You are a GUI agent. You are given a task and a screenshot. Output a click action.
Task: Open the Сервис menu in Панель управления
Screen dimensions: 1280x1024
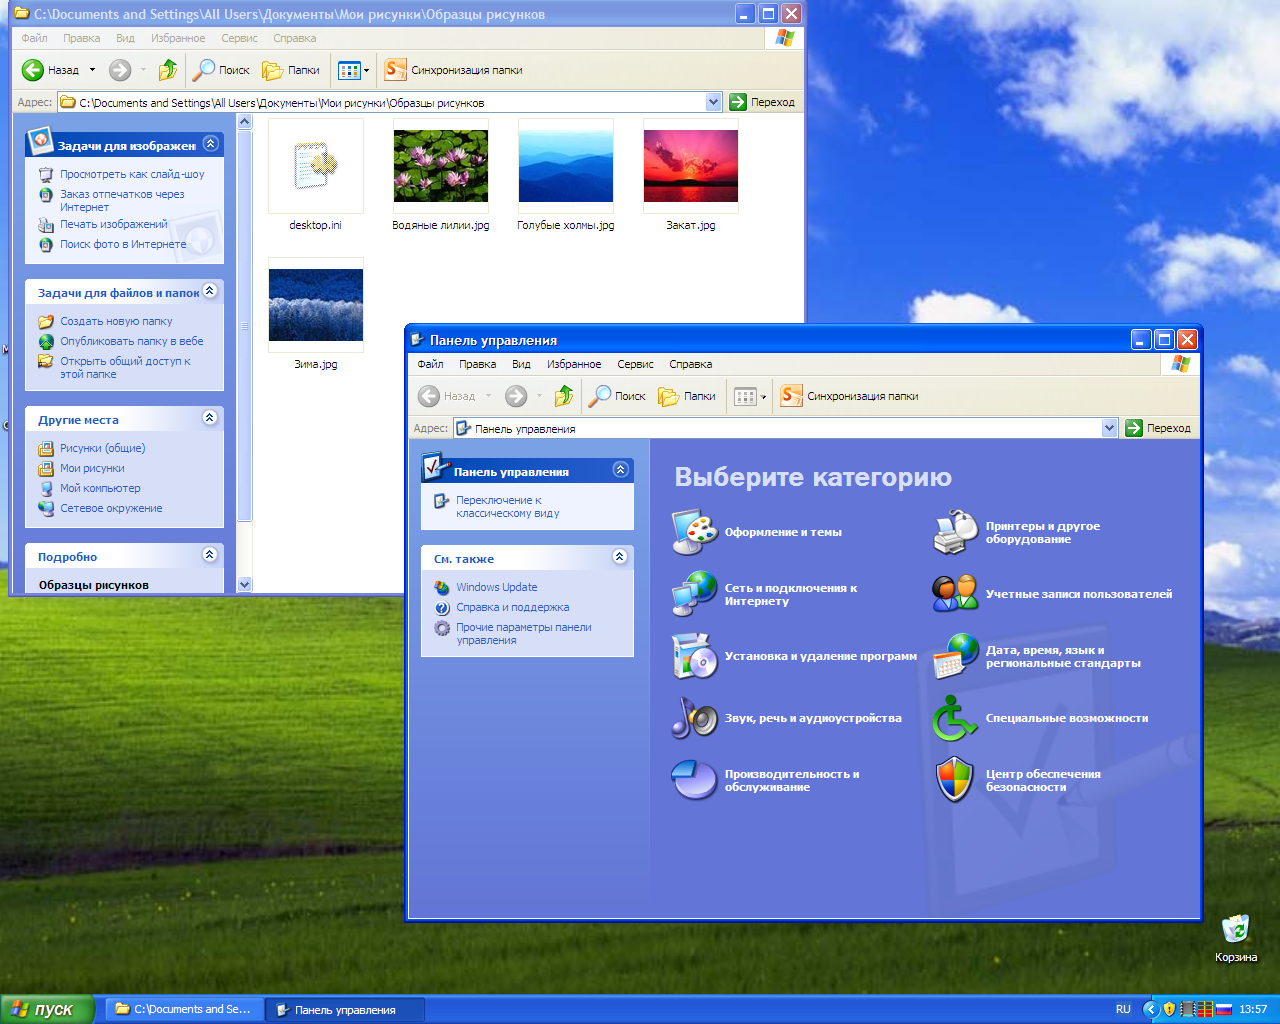635,364
